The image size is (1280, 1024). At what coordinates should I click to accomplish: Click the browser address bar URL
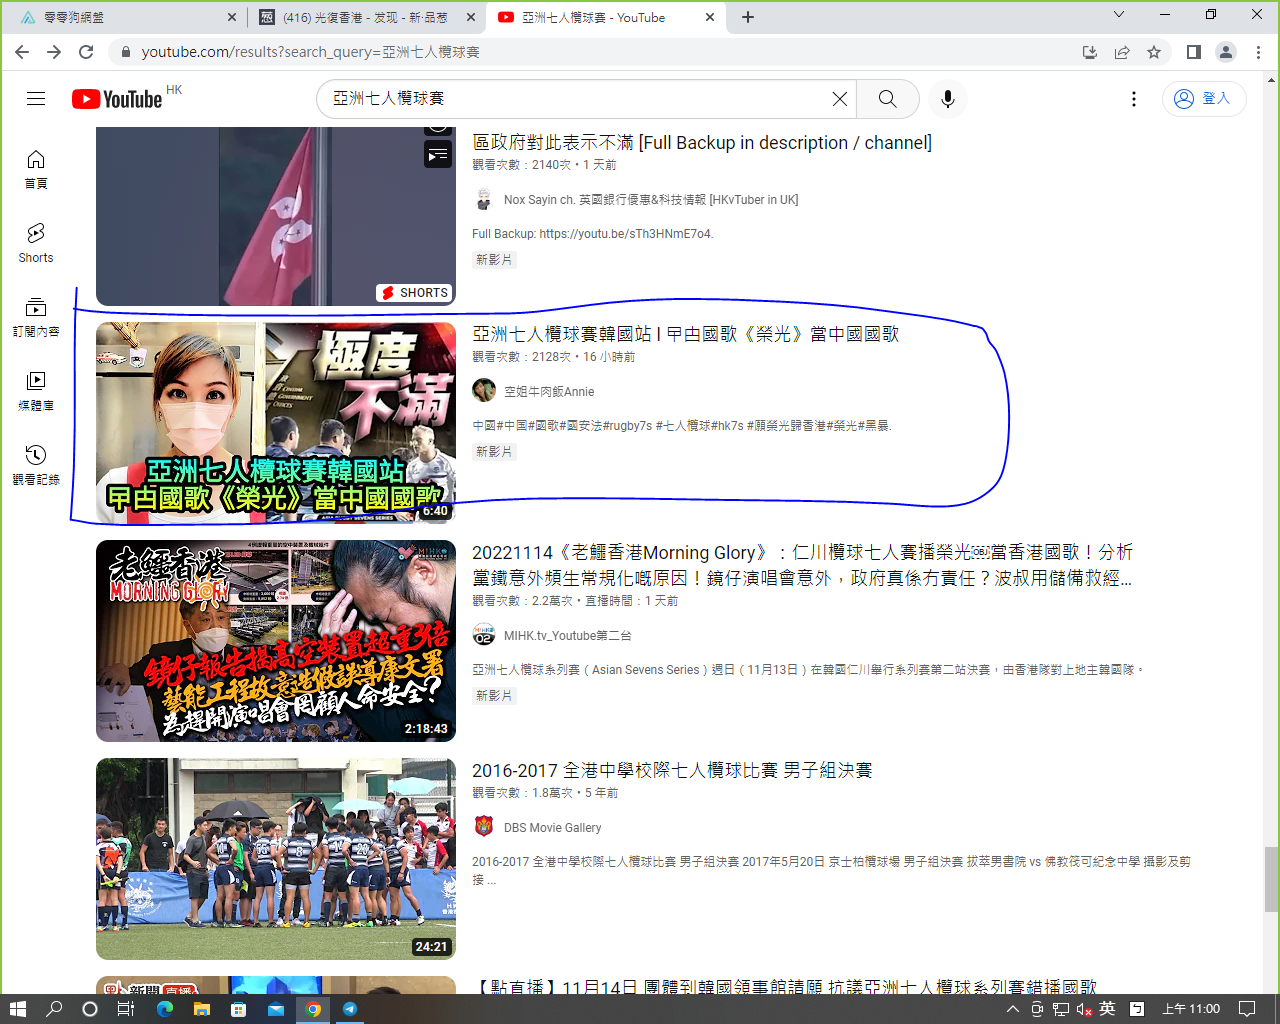pos(311,52)
